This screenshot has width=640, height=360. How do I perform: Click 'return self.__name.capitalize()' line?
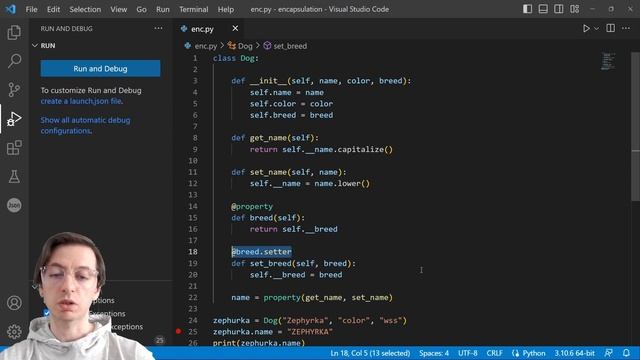coord(321,149)
